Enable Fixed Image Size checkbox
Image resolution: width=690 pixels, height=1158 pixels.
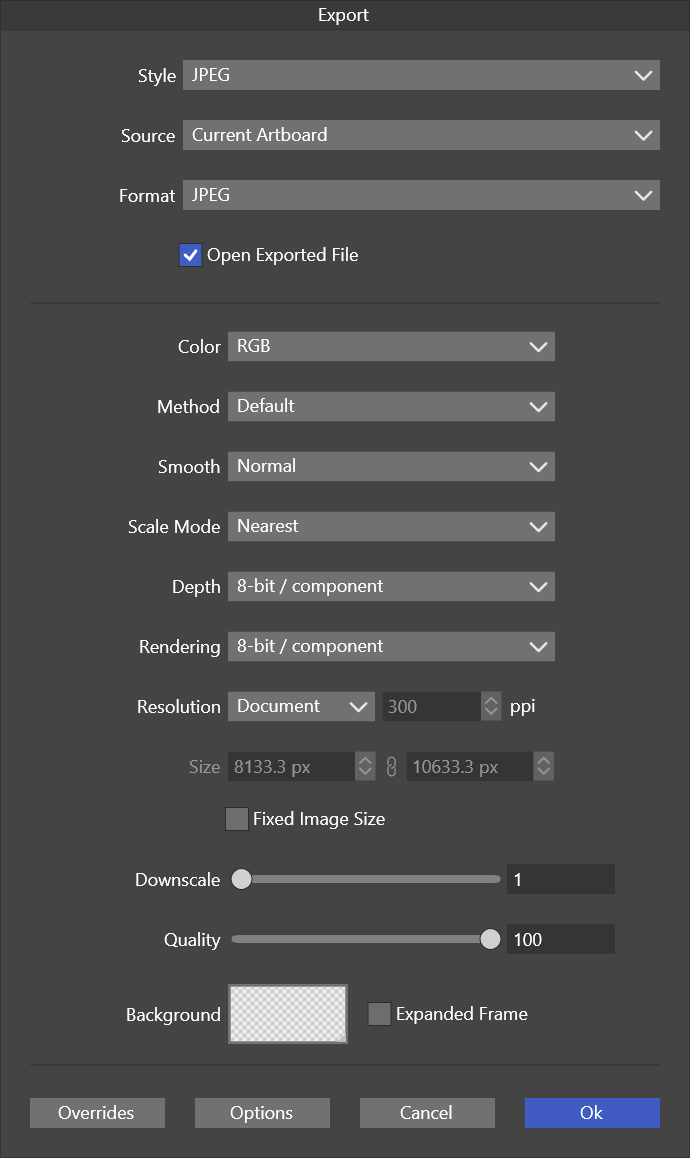tap(236, 819)
